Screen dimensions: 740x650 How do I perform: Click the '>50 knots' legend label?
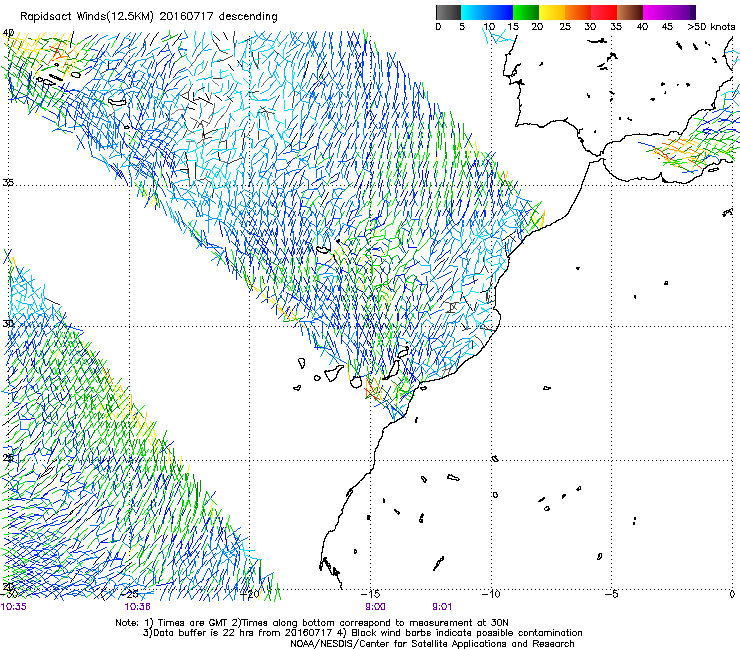711,27
